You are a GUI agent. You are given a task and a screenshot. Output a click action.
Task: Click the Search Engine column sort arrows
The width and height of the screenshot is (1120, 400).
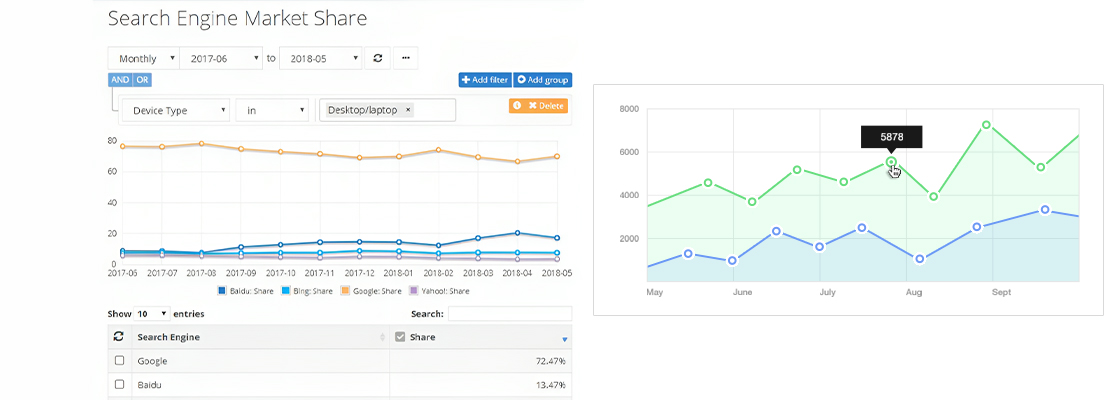381,337
